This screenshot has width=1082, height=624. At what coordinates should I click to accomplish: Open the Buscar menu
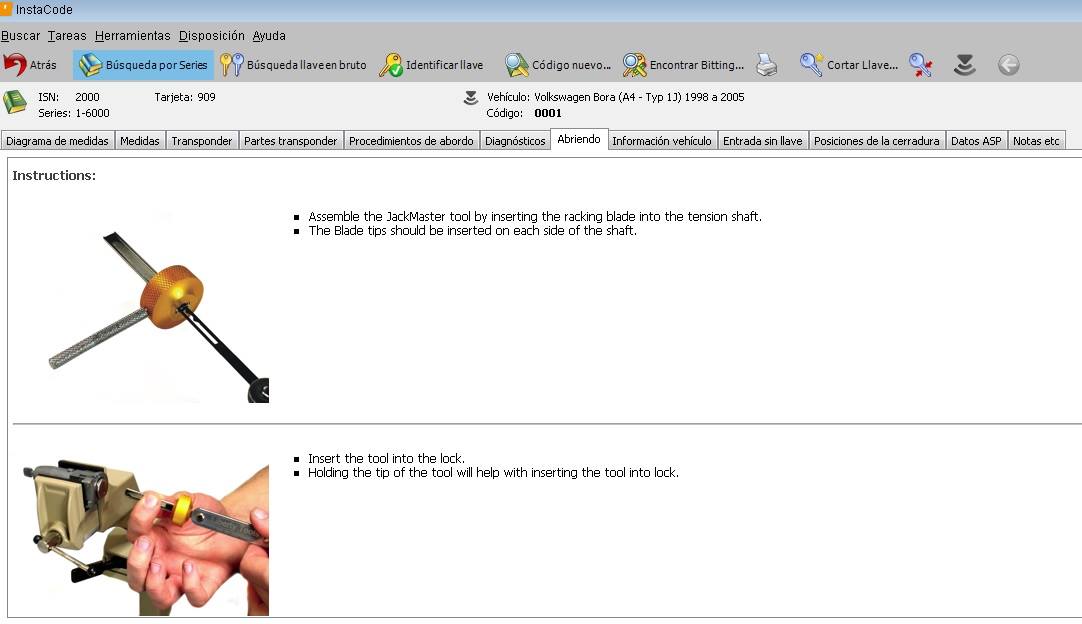pyautogui.click(x=20, y=36)
